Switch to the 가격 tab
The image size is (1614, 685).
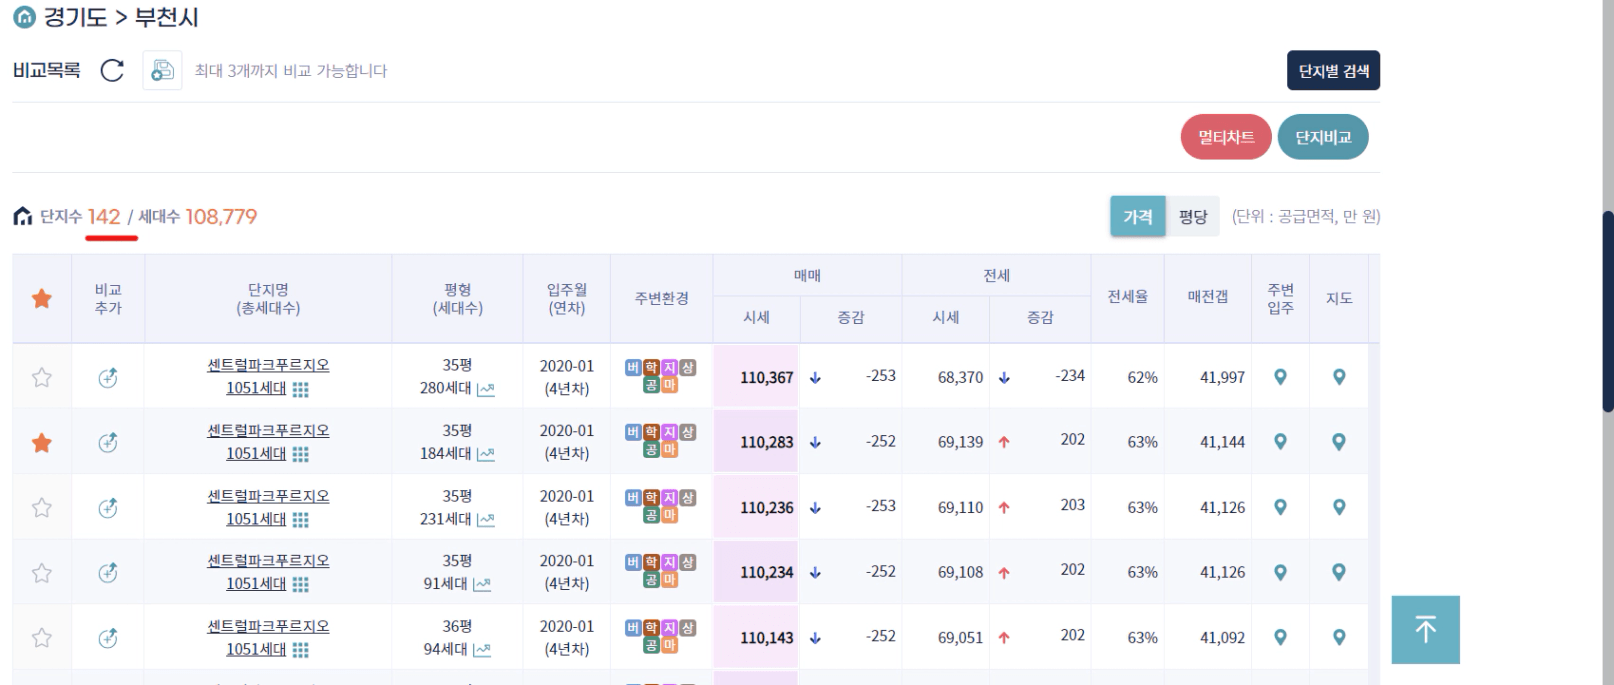pyautogui.click(x=1138, y=216)
